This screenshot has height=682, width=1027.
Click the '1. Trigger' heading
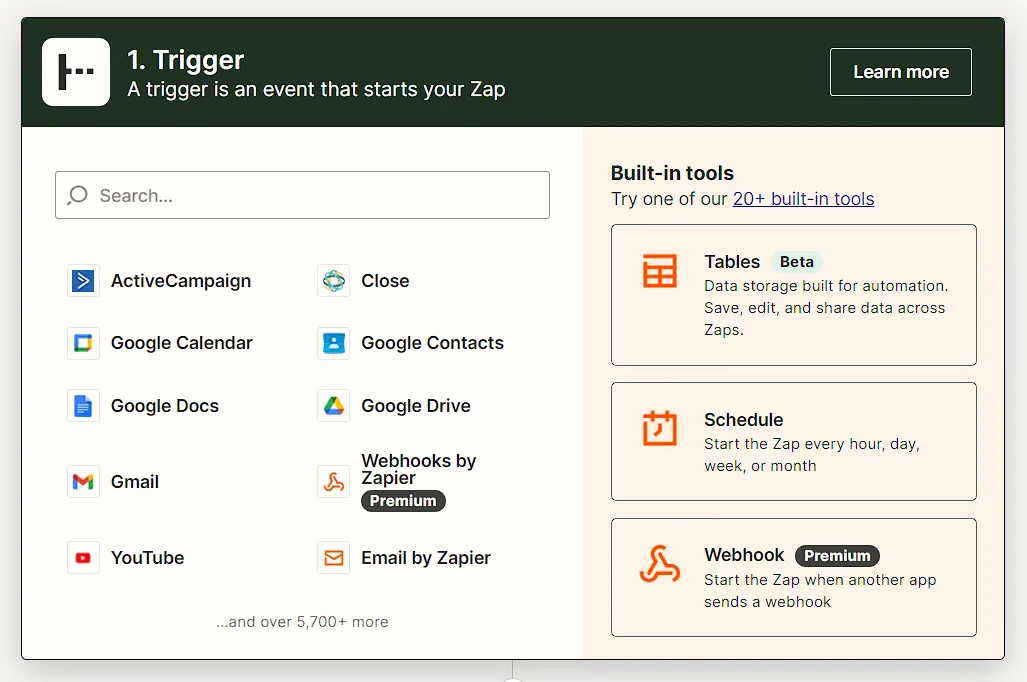(185, 60)
